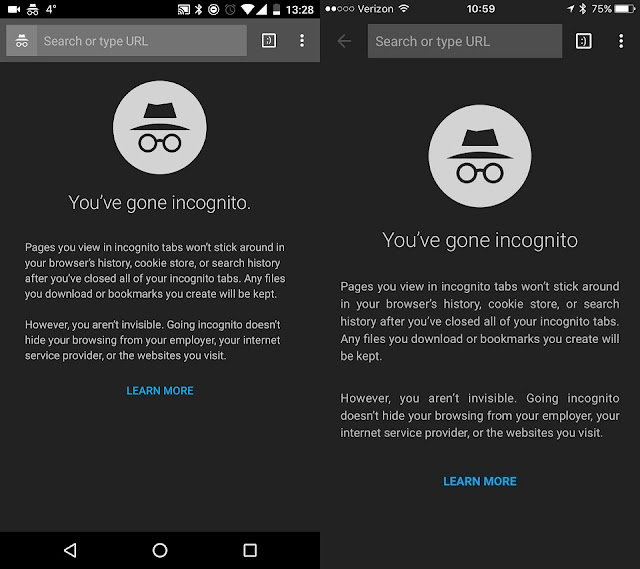
Task: Tap the do-not-disturb icon in Android status bar
Action: [x=213, y=9]
